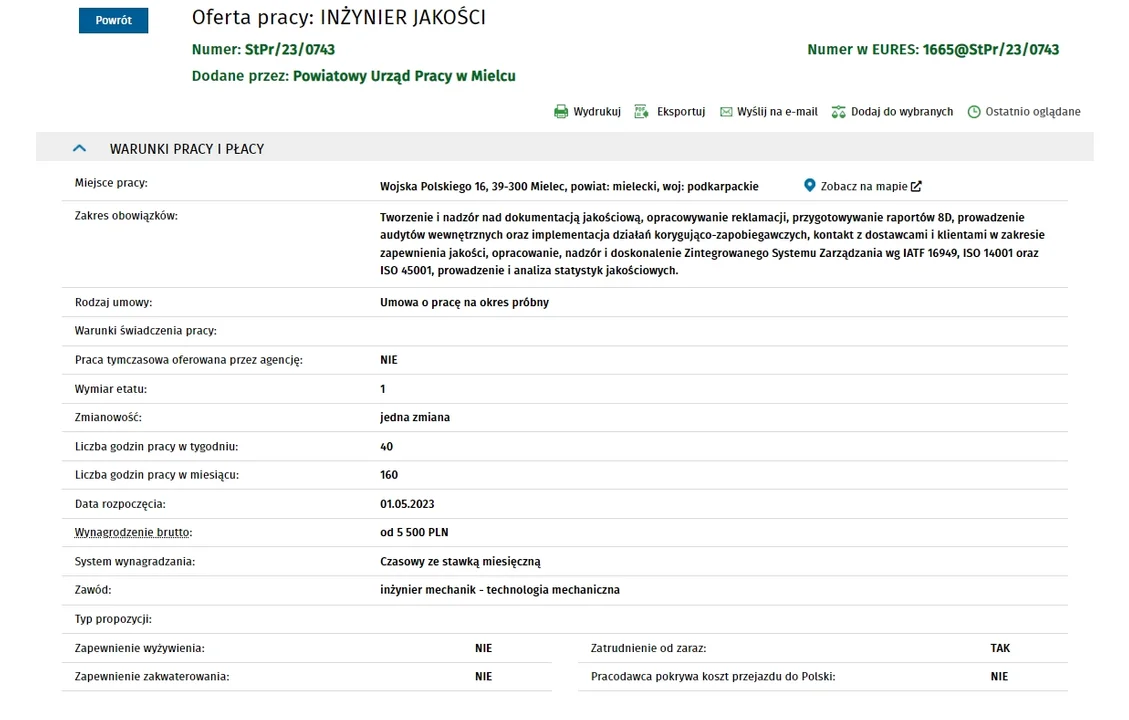Viewport: 1129px width, 720px height.
Task: Click the Miejsce pracy label
Action: [x=111, y=183]
